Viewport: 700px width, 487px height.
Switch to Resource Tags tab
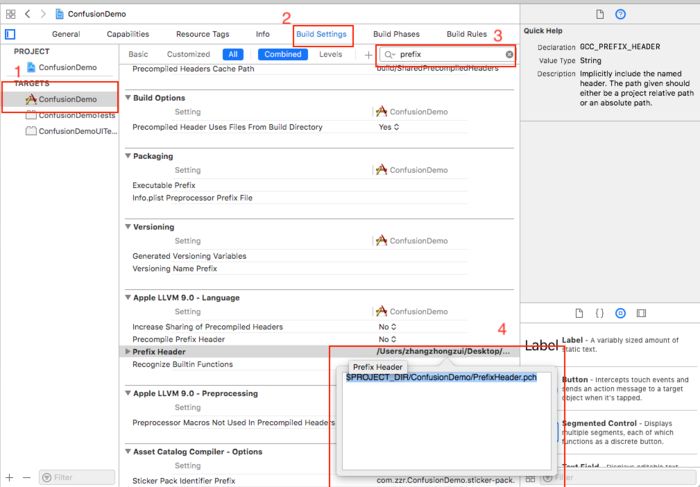202,34
